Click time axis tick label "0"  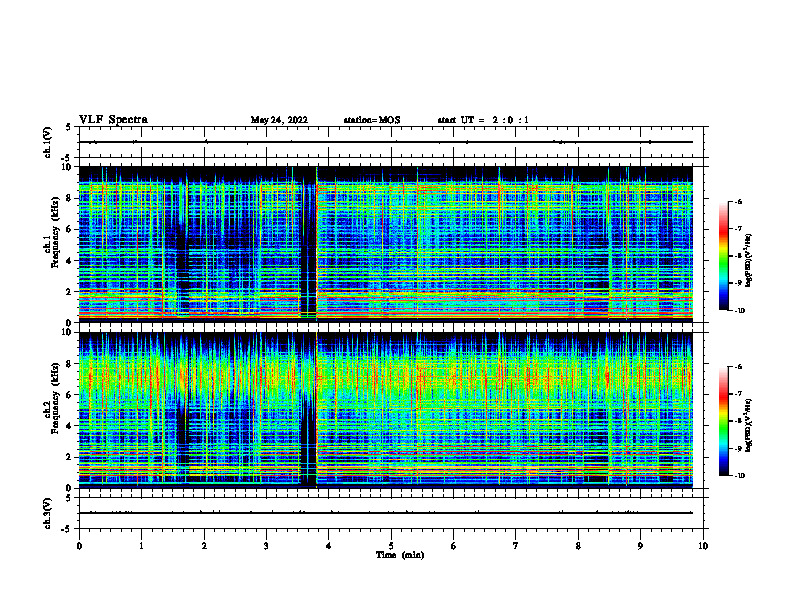(x=79, y=546)
